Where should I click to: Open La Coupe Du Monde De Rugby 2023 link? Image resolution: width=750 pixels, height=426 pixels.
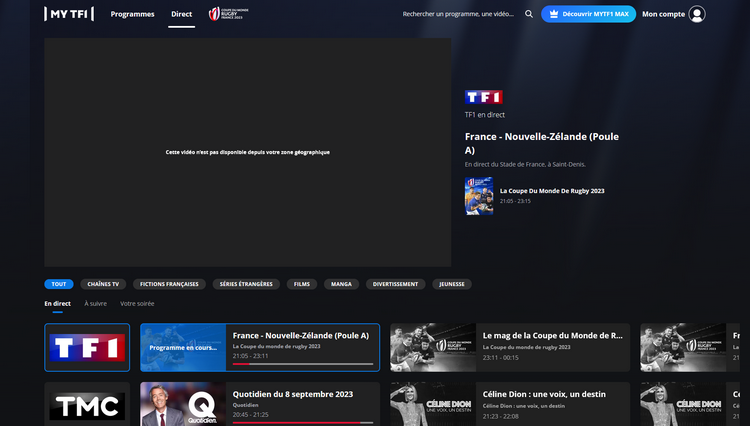click(552, 191)
